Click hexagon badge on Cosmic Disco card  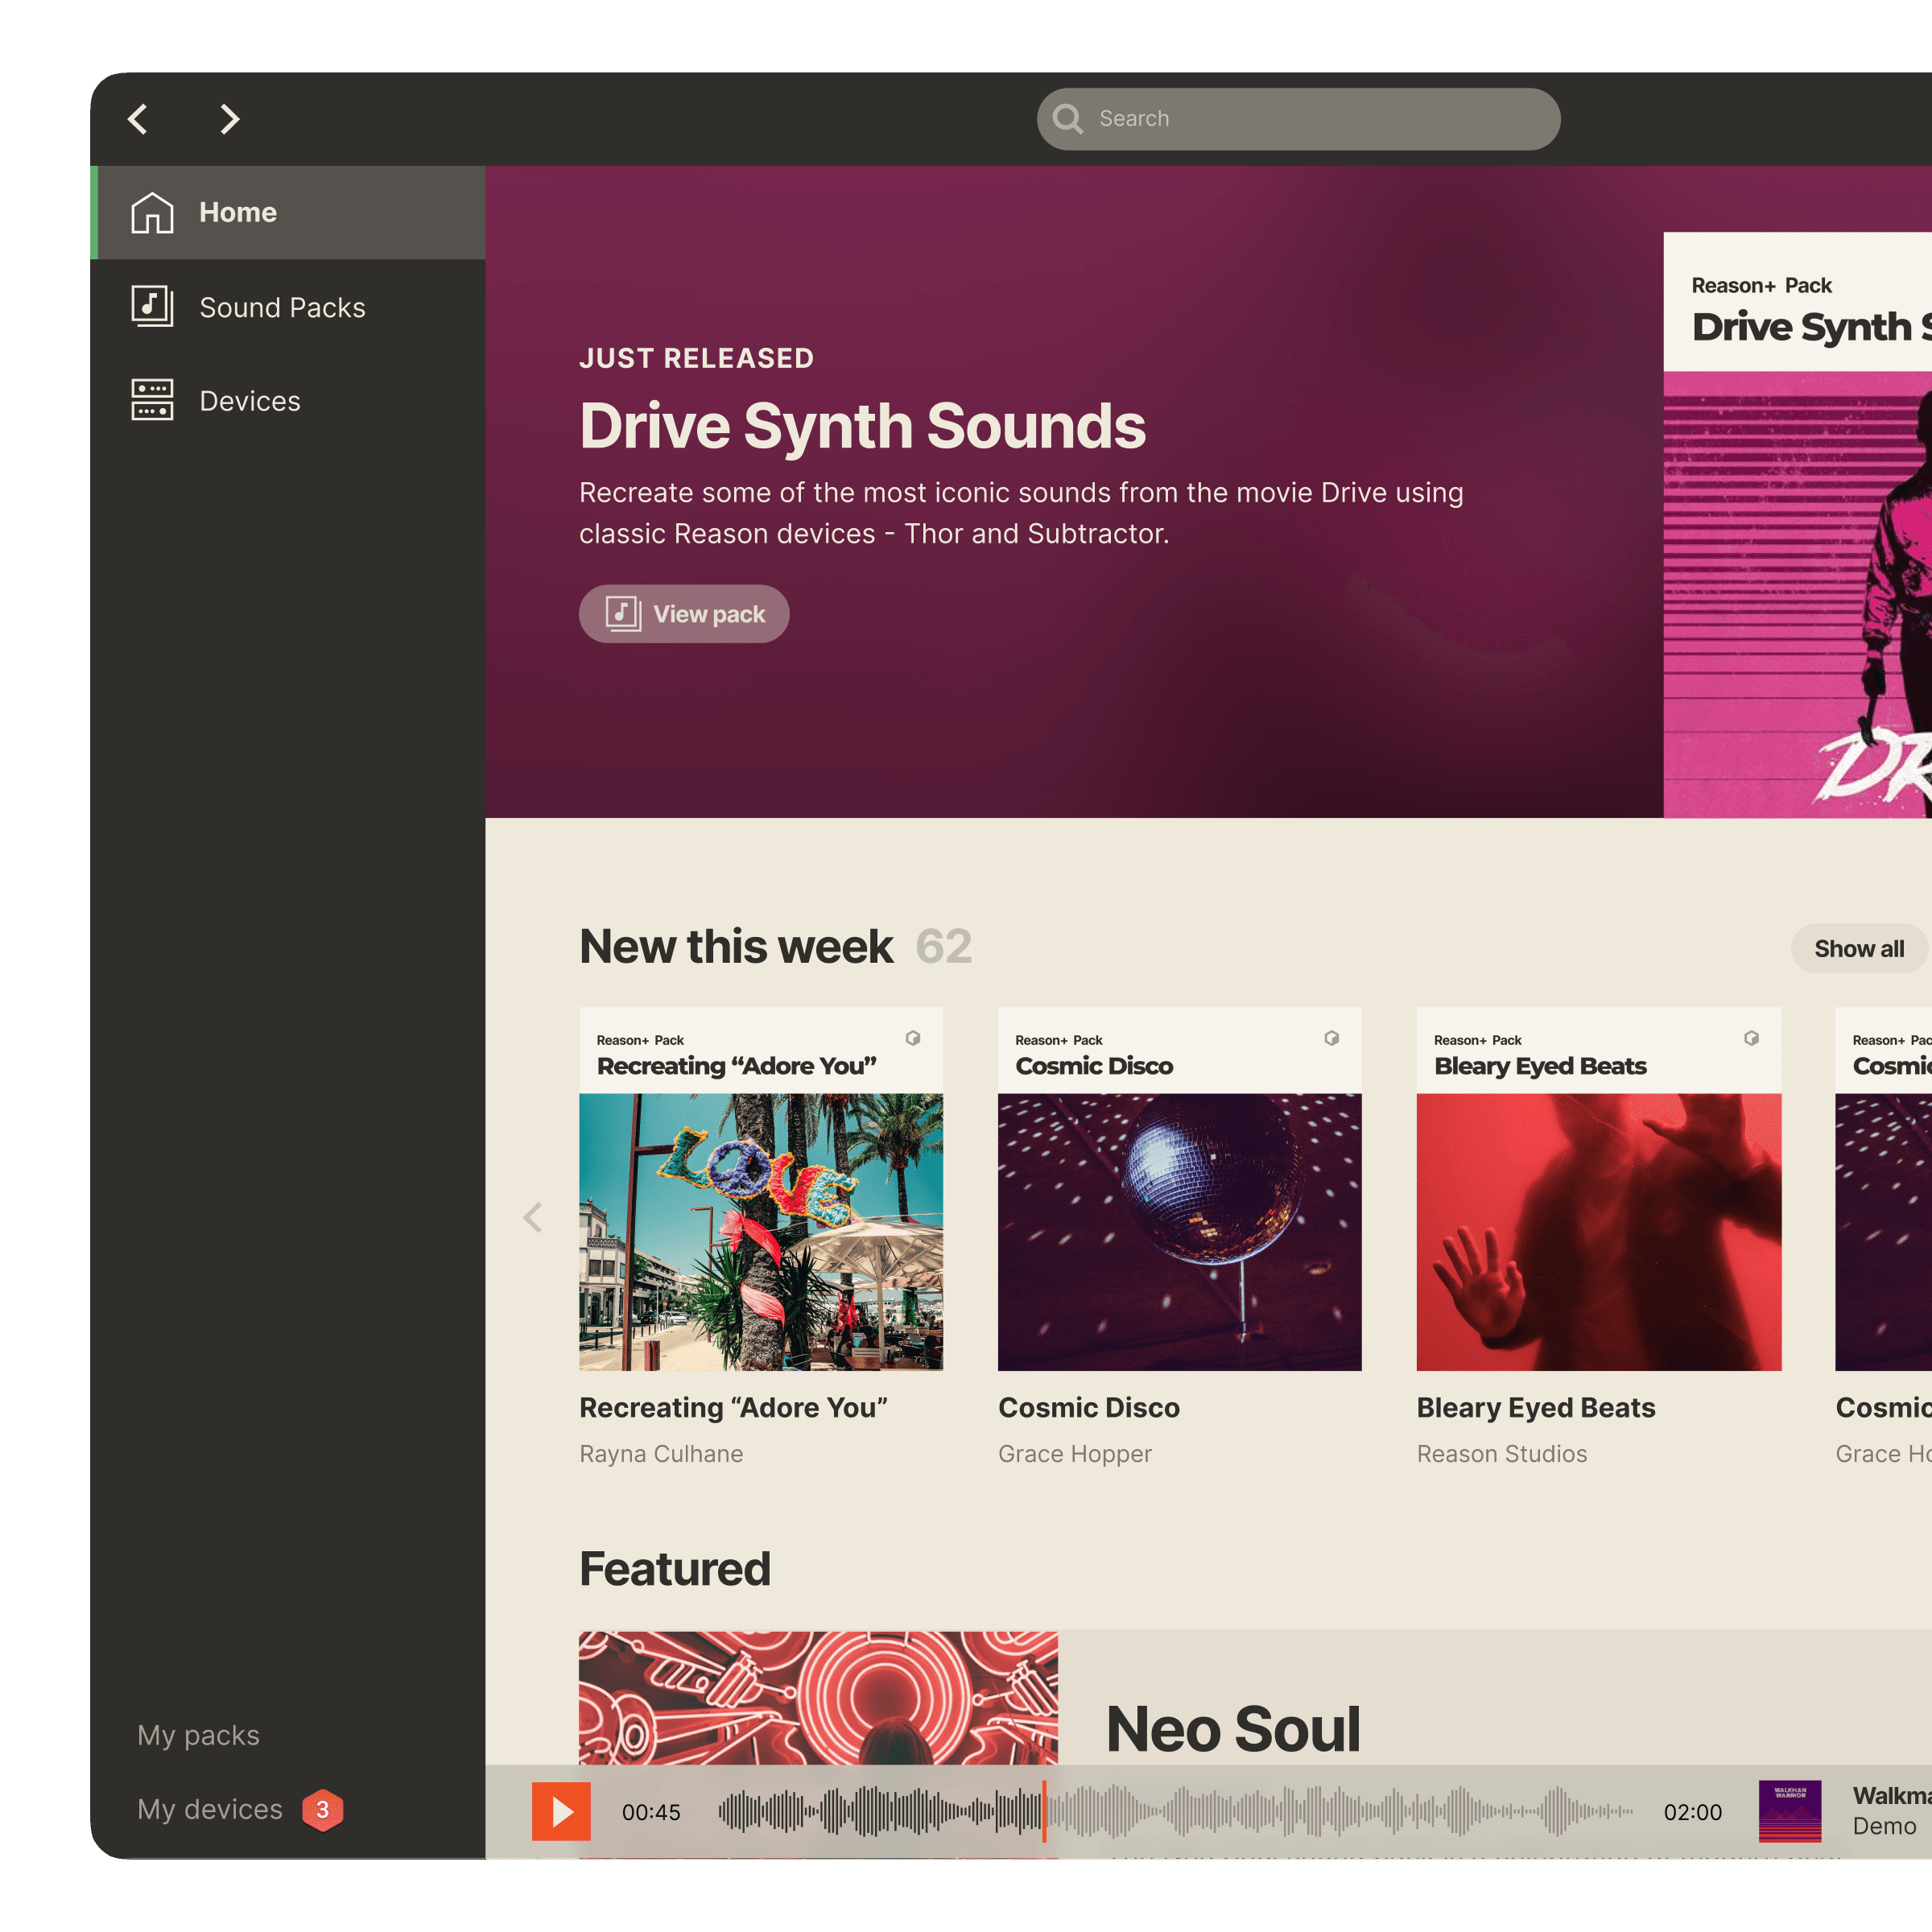[1331, 1038]
